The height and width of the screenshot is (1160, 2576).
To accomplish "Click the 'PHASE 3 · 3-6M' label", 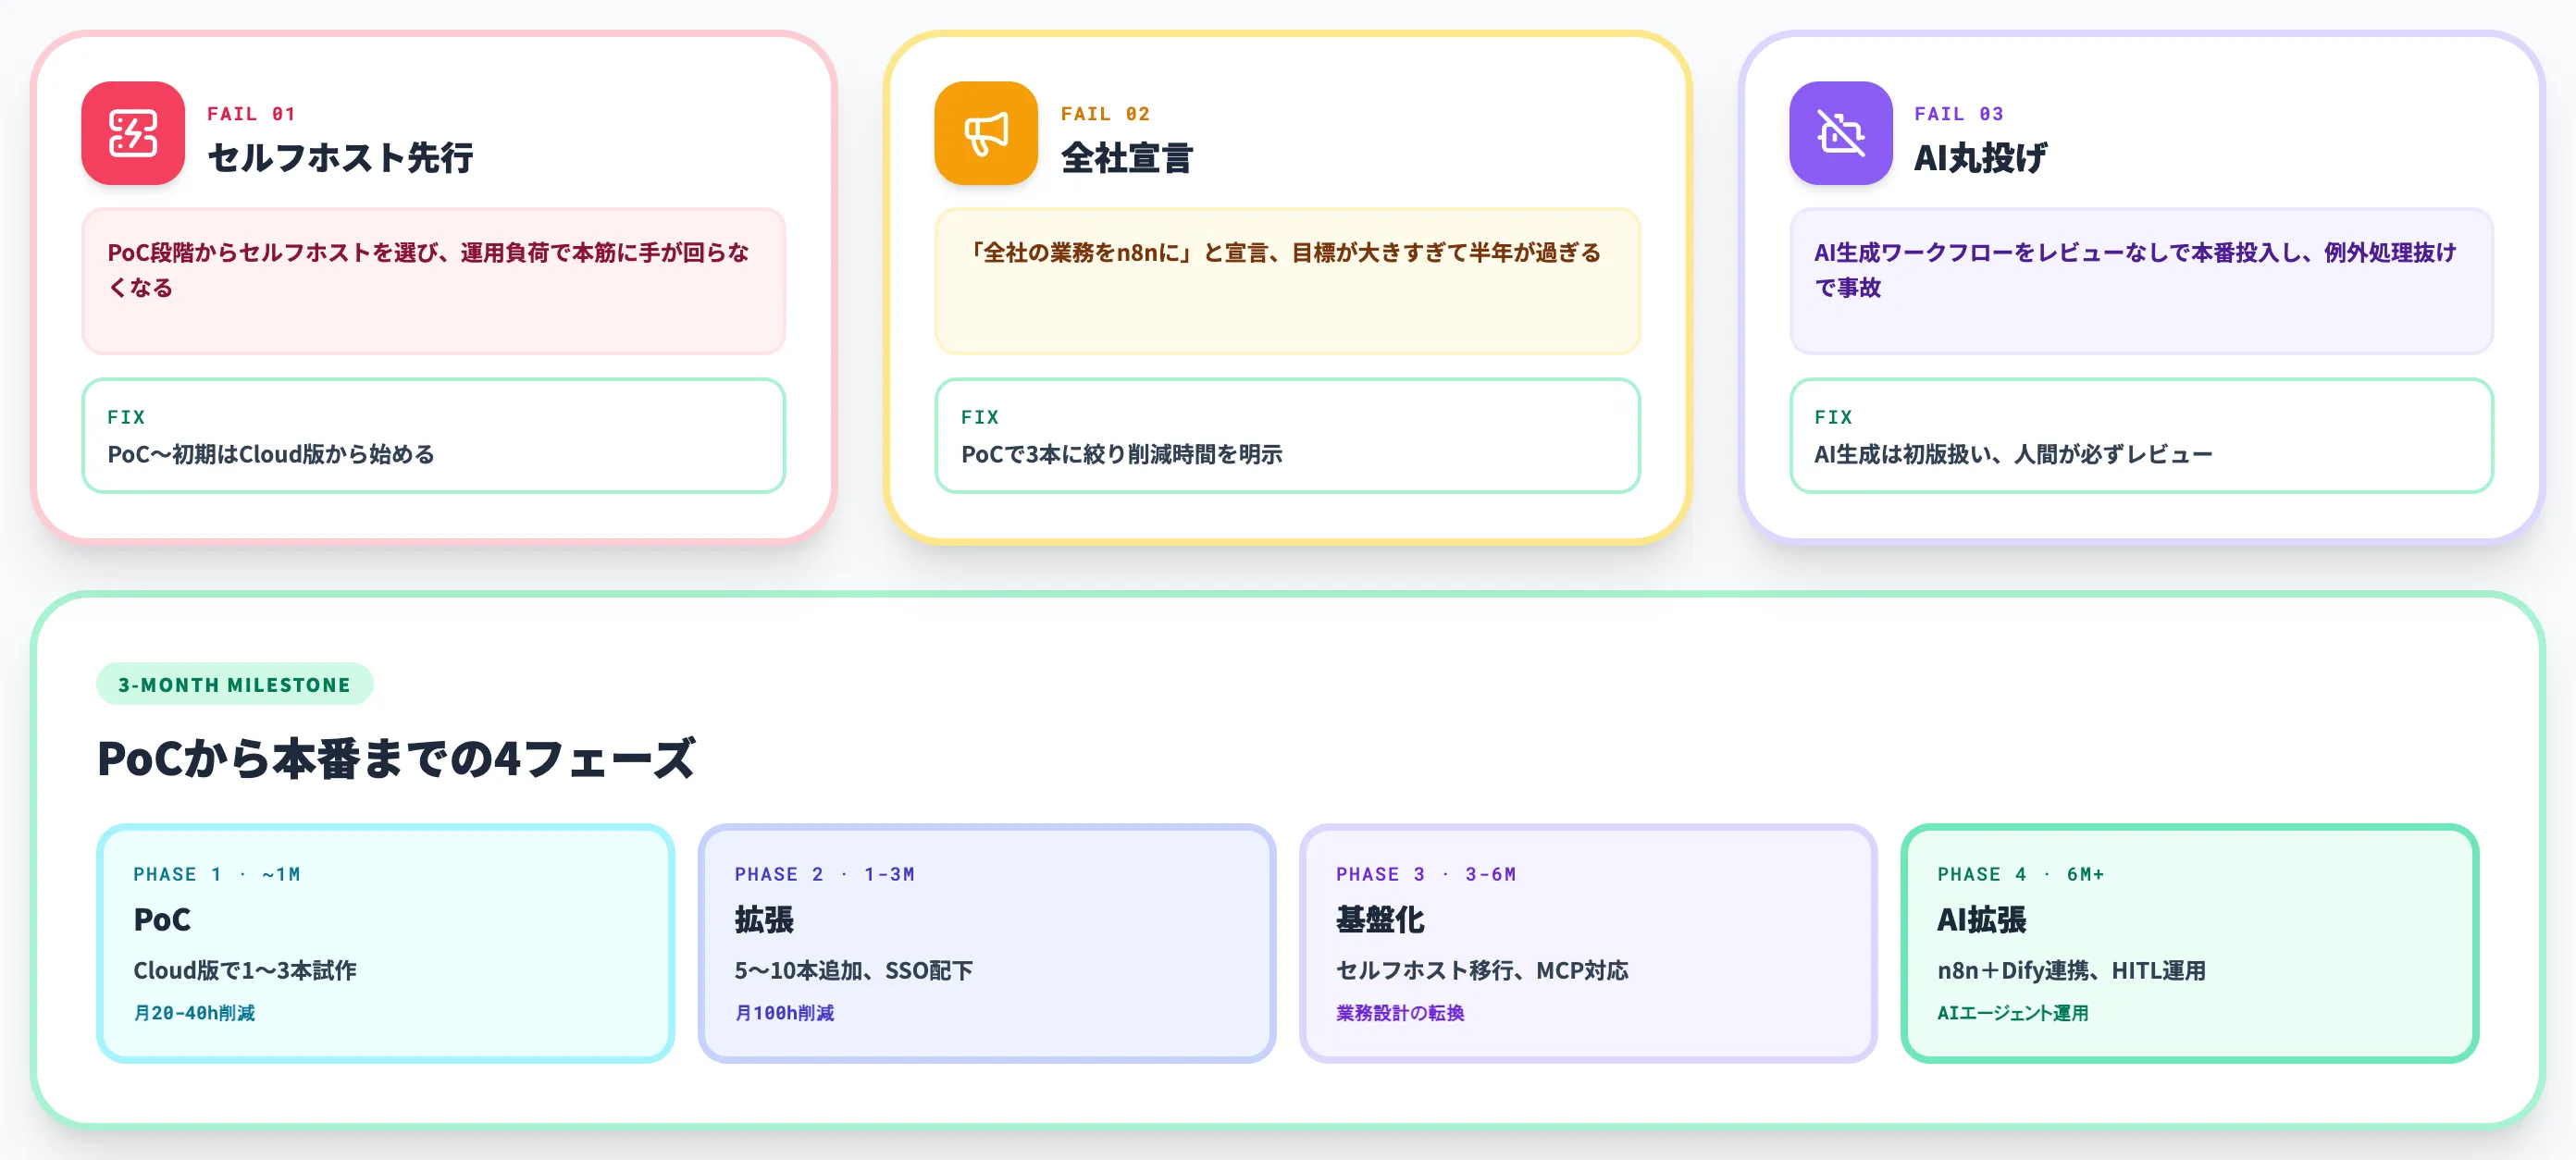I will (x=1426, y=874).
